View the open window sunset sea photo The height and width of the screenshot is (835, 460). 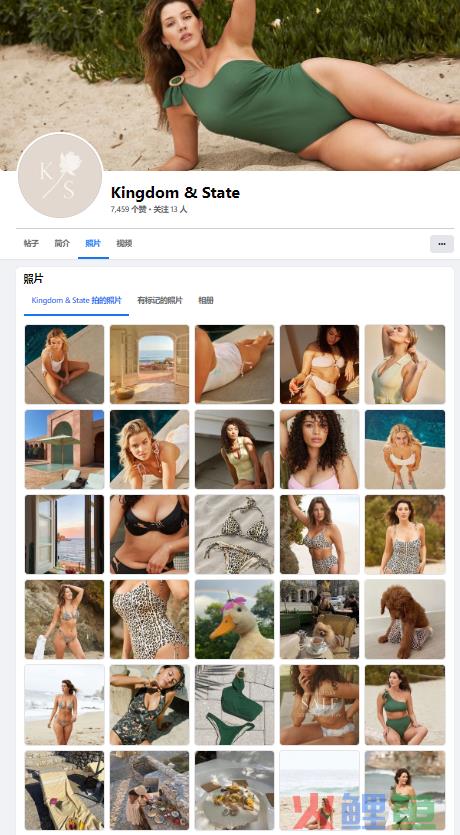click(64, 534)
